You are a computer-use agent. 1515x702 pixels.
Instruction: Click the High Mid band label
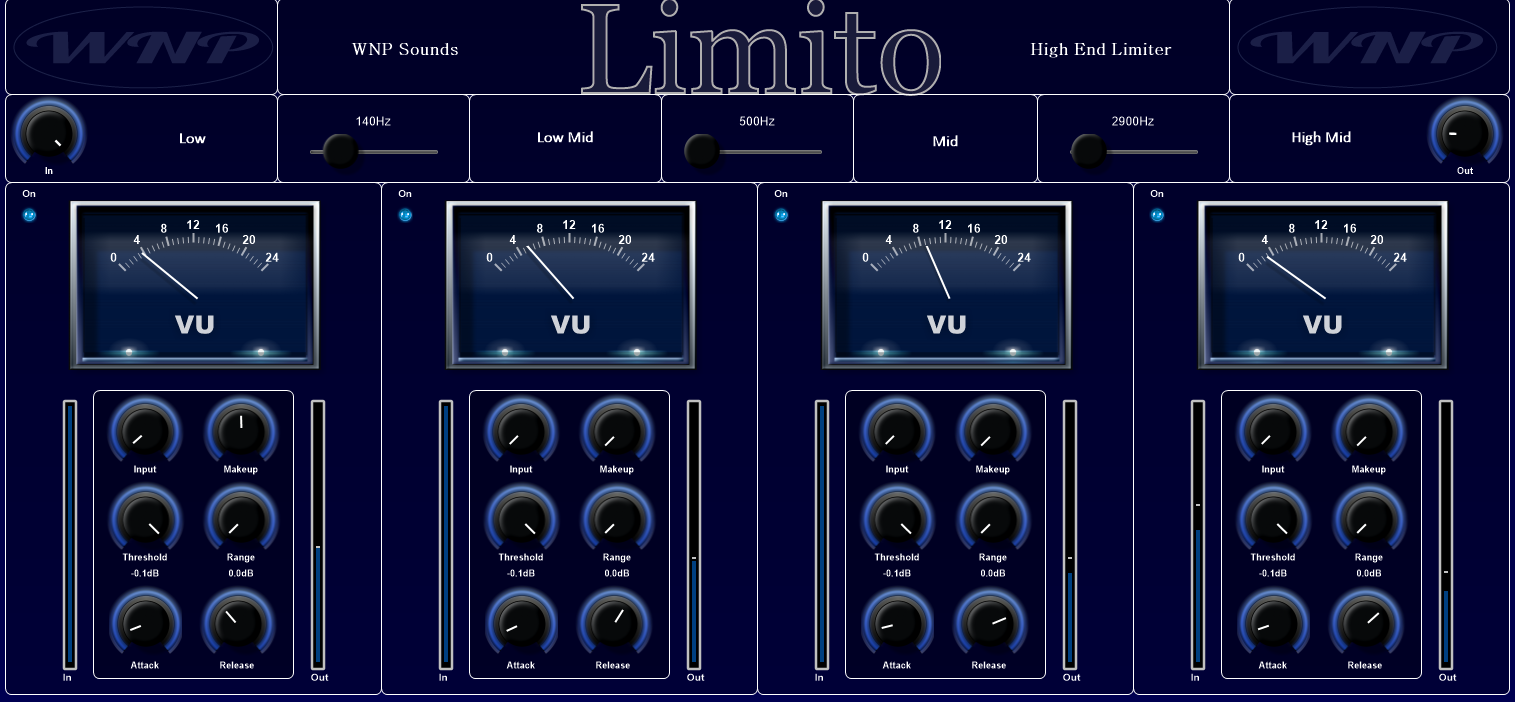[x=1321, y=138]
